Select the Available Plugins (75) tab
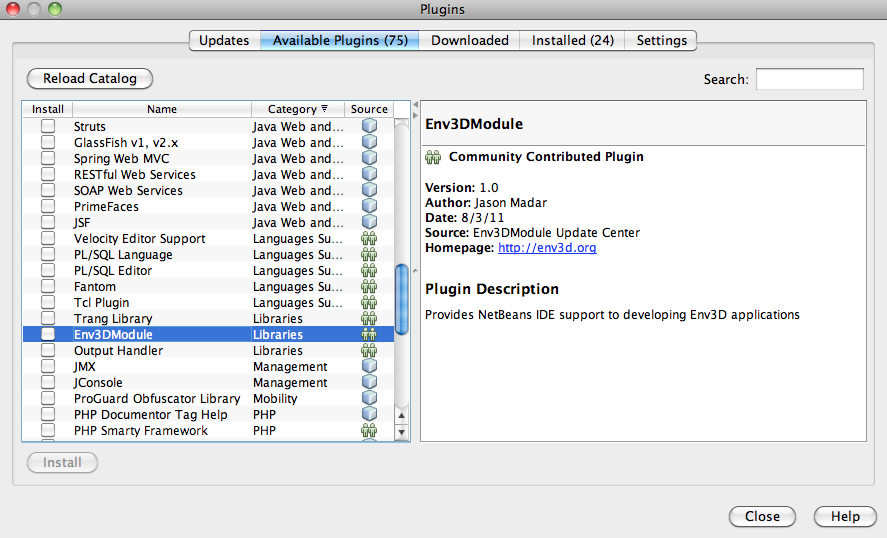Screen dimensions: 887x538 pos(340,40)
